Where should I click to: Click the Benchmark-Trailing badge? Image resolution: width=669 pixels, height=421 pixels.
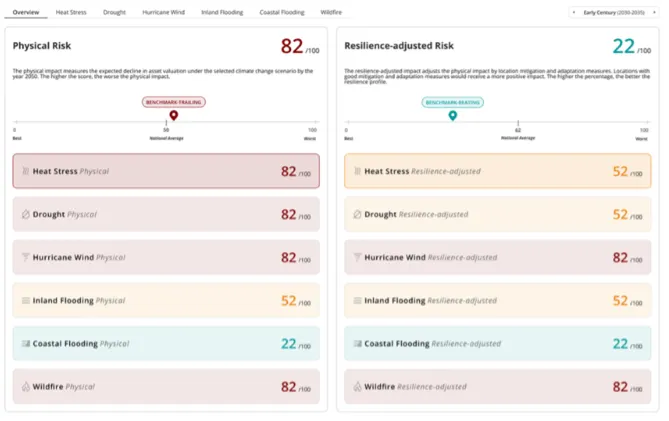coord(174,102)
